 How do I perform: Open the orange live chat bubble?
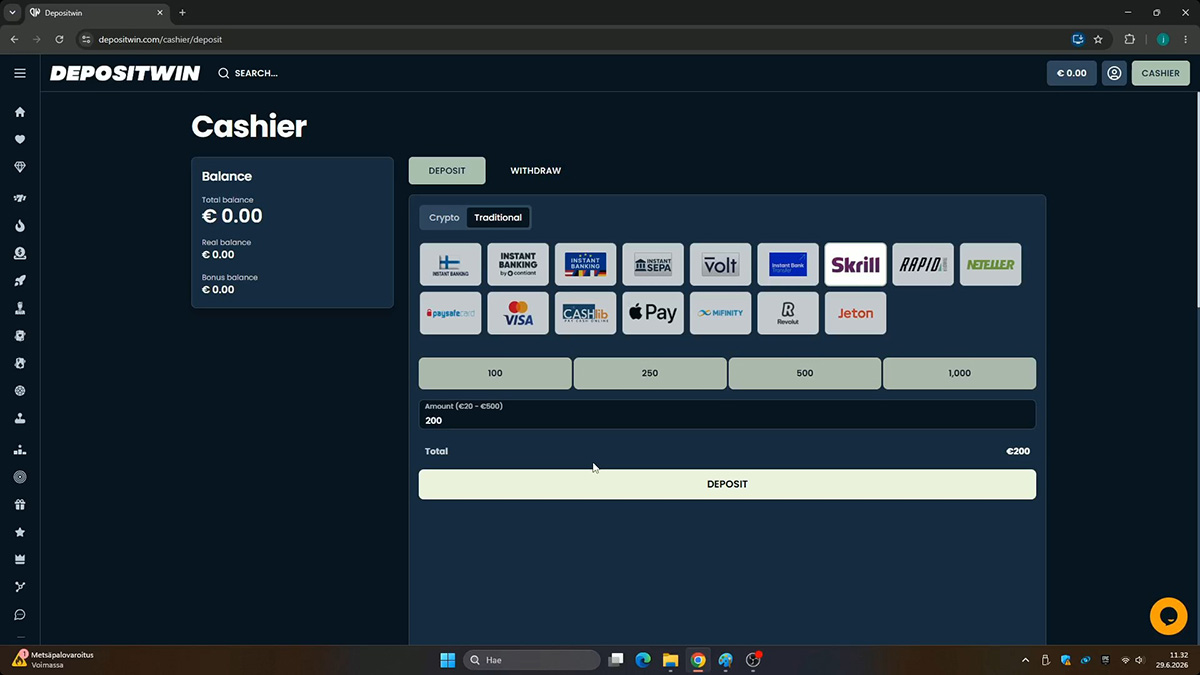pos(1169,616)
